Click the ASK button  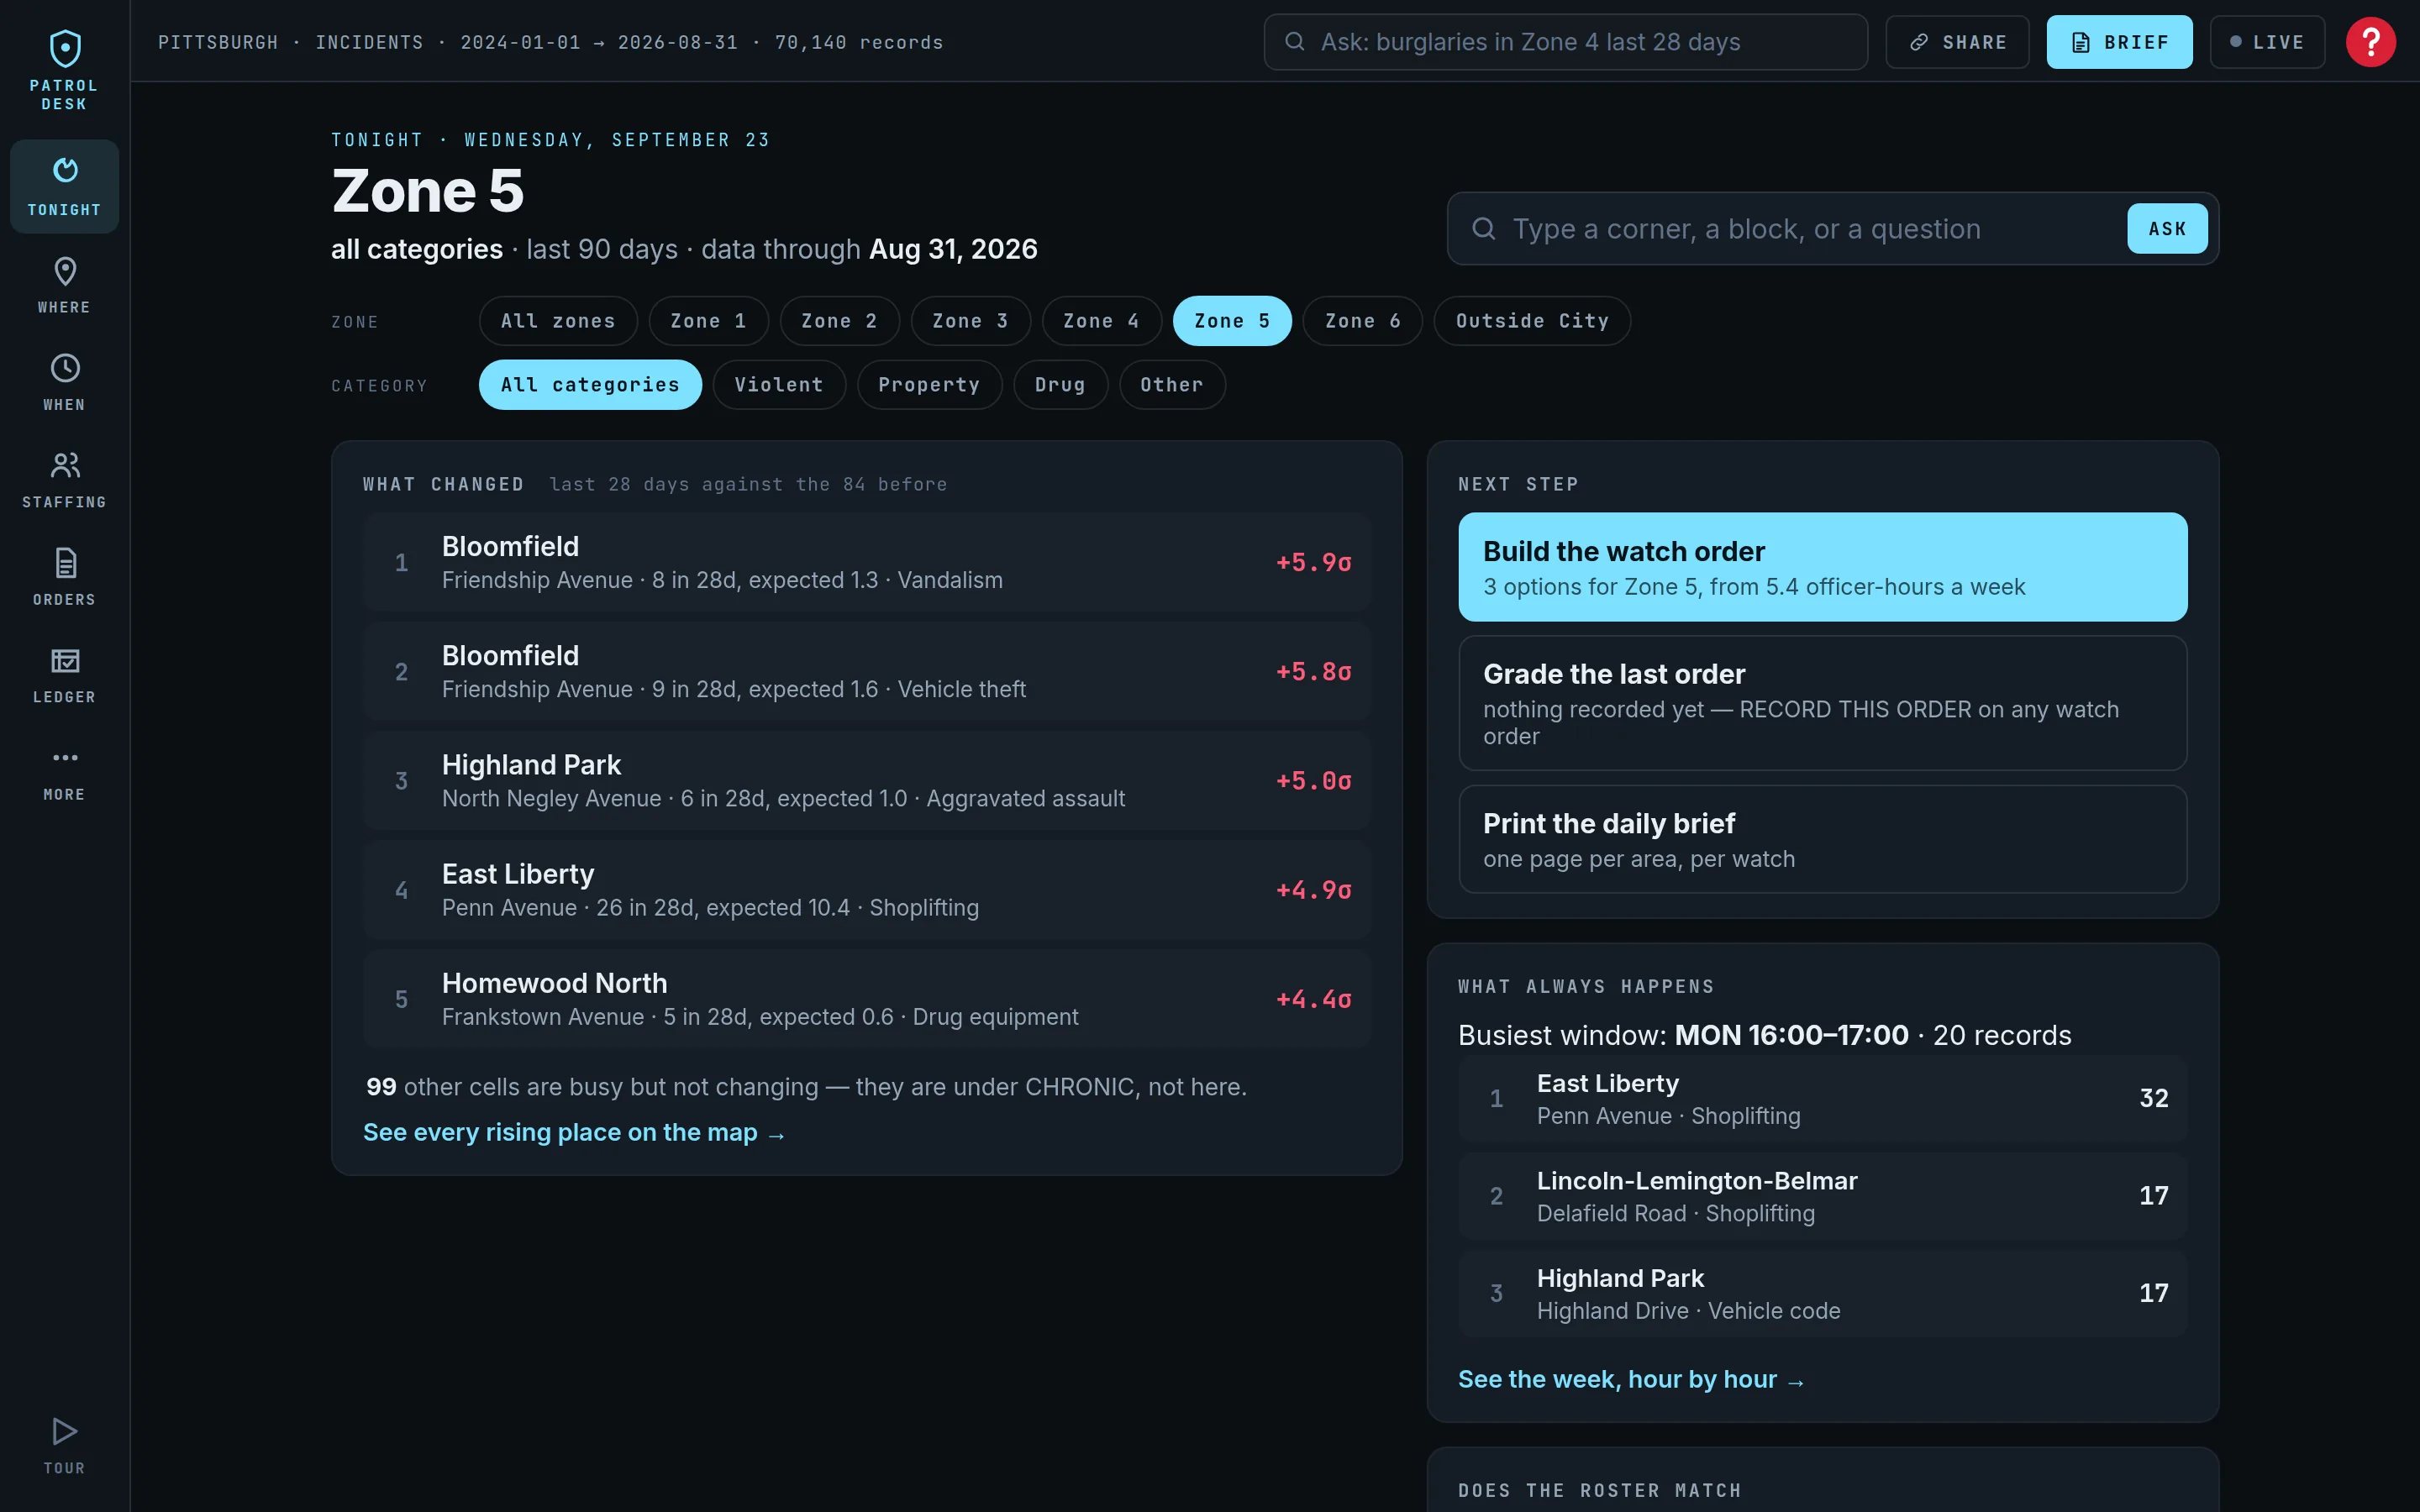click(2167, 229)
